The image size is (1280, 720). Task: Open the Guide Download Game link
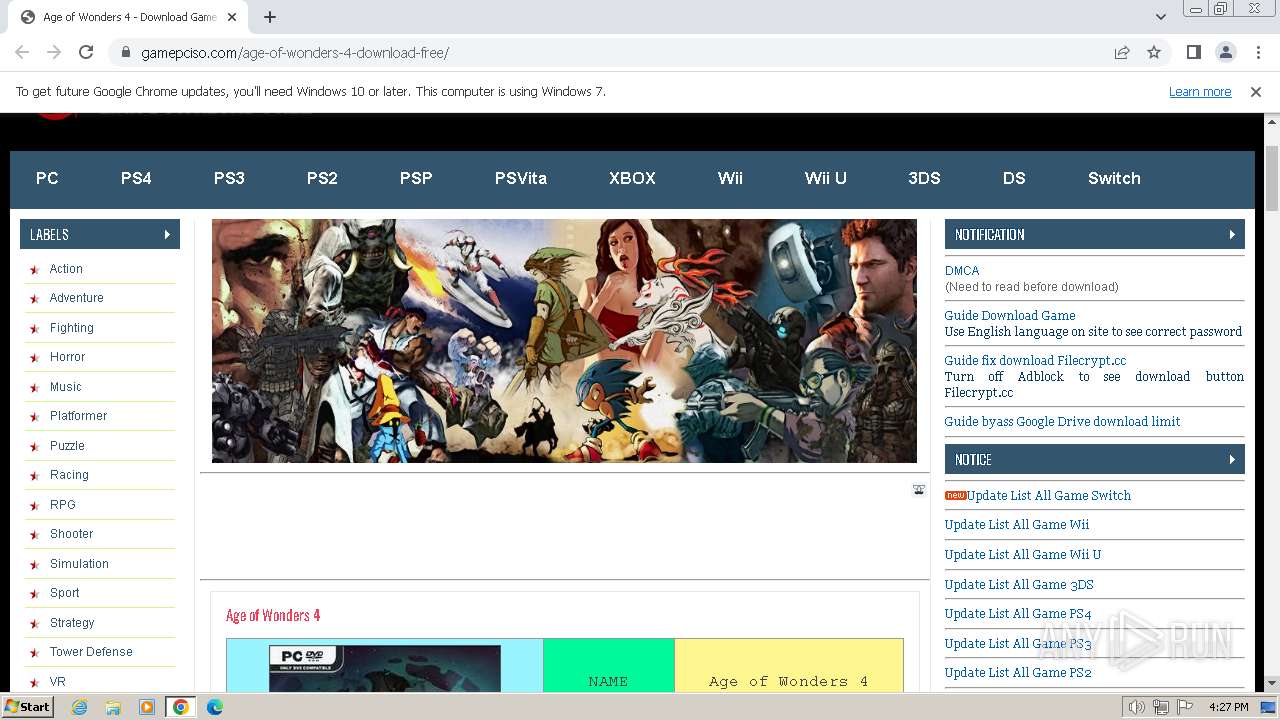point(1010,315)
